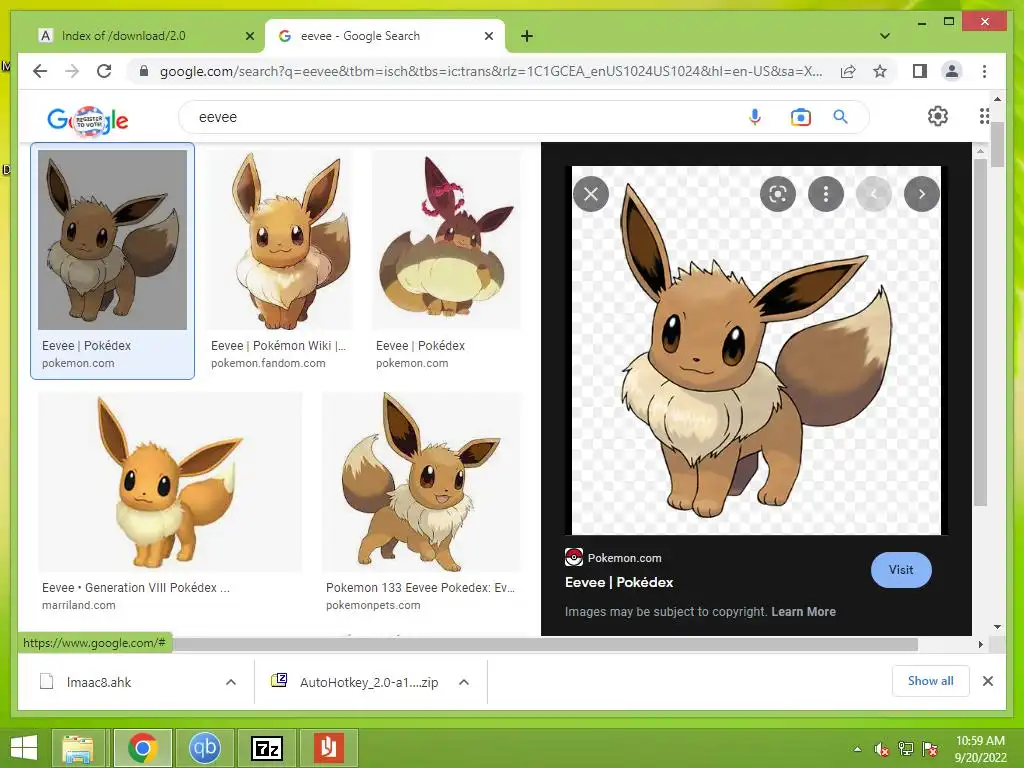The image size is (1024, 768).
Task: Go back to previous page in Chrome
Action: (x=40, y=71)
